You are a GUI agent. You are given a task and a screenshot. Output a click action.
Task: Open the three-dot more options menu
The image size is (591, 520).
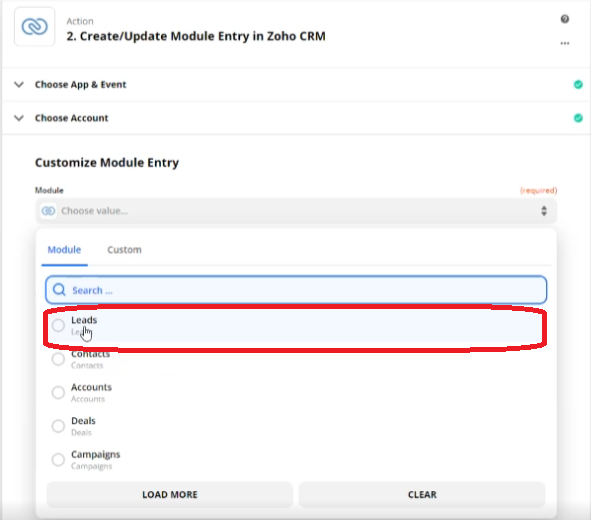[x=565, y=43]
